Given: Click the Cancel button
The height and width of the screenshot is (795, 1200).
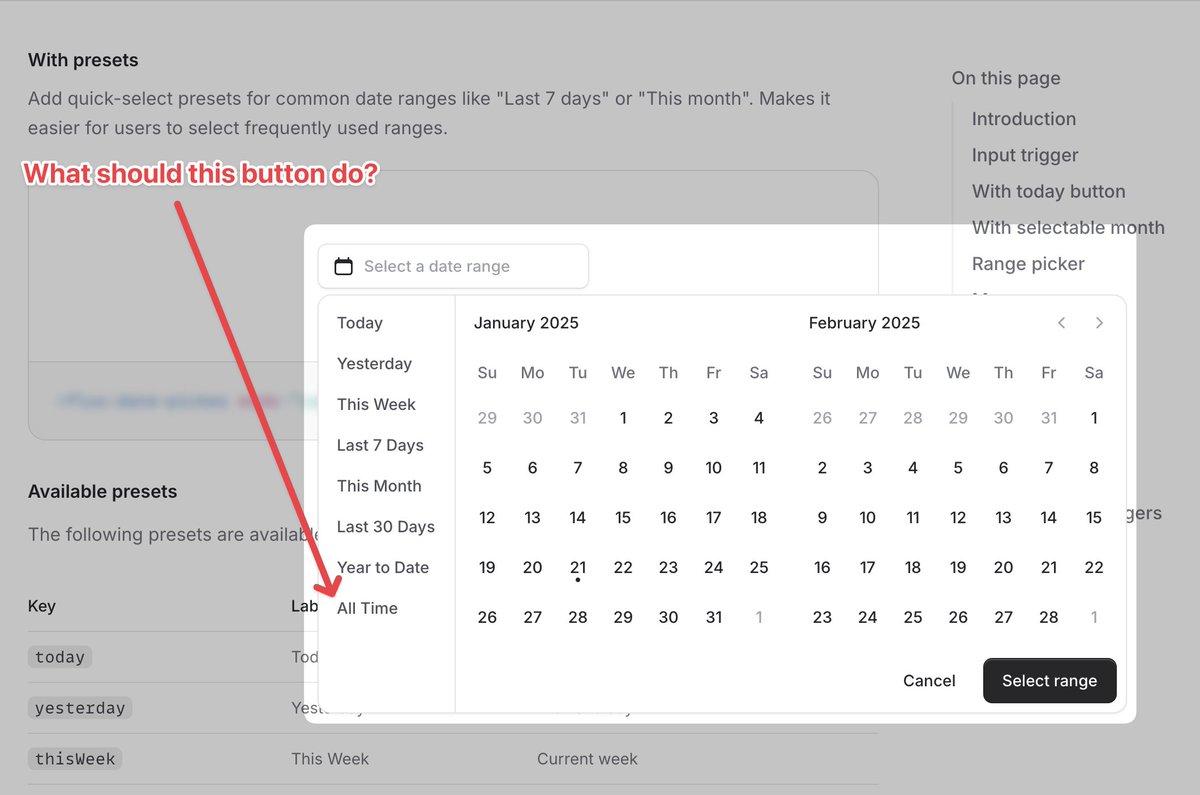Looking at the screenshot, I should tap(929, 681).
